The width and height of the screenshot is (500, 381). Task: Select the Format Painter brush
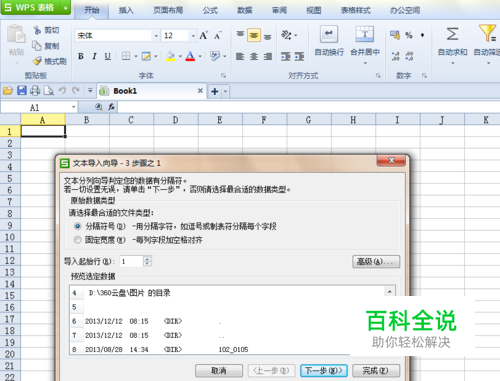[37, 61]
